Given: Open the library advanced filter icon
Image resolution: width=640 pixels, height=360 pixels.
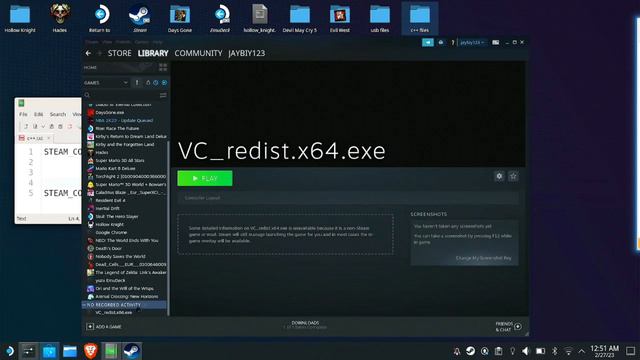Looking at the screenshot, I should [x=163, y=95].
